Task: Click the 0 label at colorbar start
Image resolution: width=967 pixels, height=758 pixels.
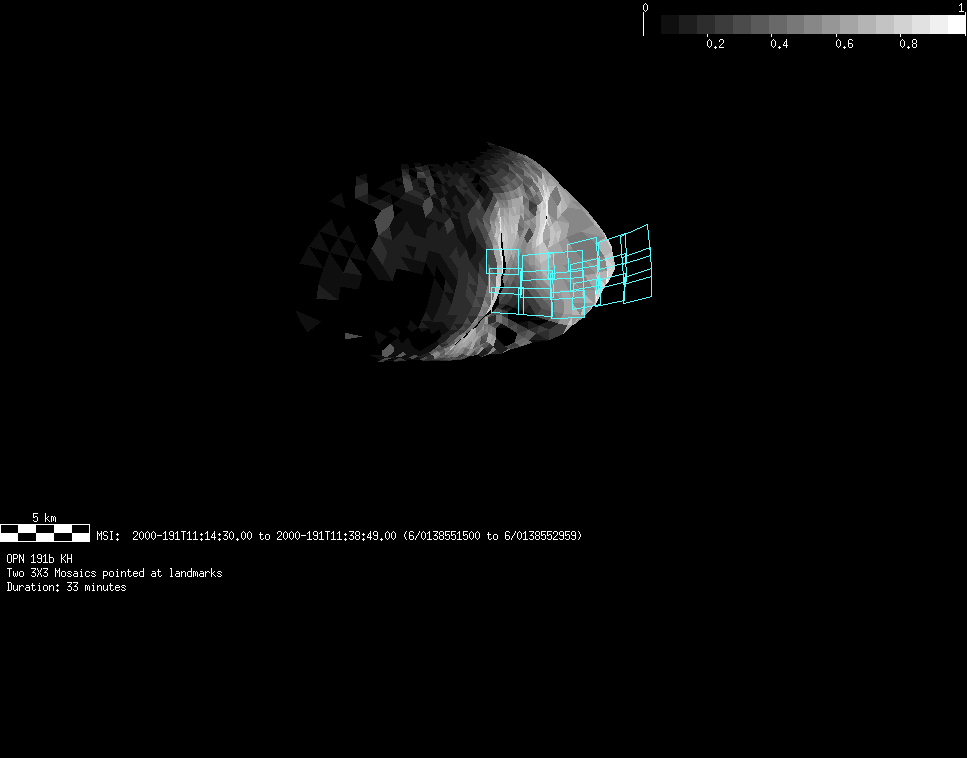Action: tap(645, 8)
